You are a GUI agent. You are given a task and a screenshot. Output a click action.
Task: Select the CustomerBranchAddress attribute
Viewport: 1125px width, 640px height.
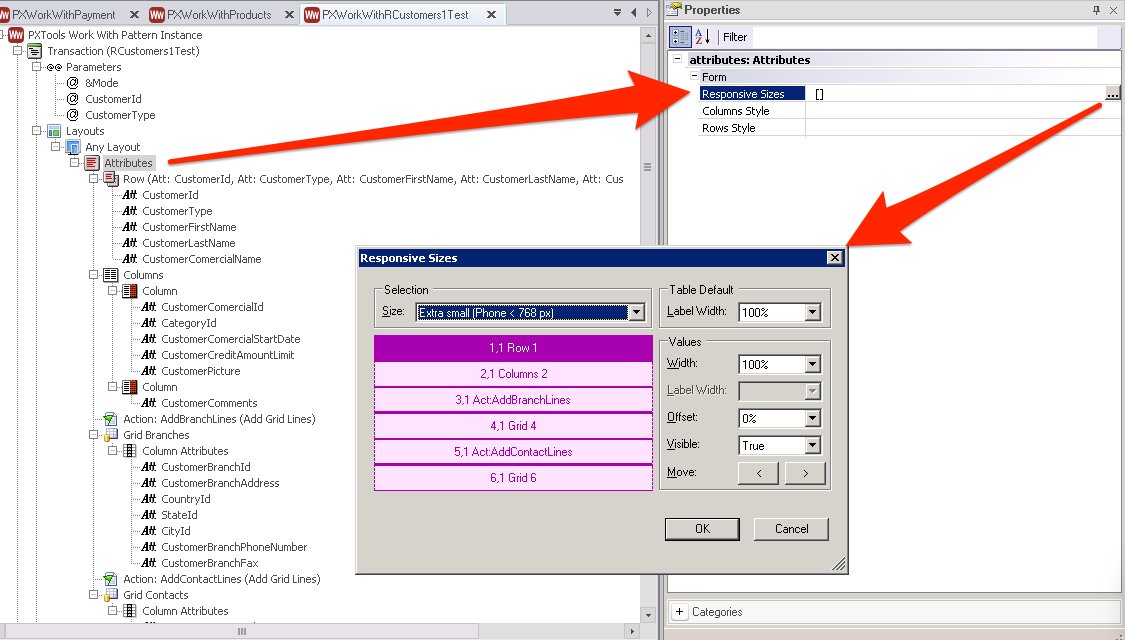point(220,483)
